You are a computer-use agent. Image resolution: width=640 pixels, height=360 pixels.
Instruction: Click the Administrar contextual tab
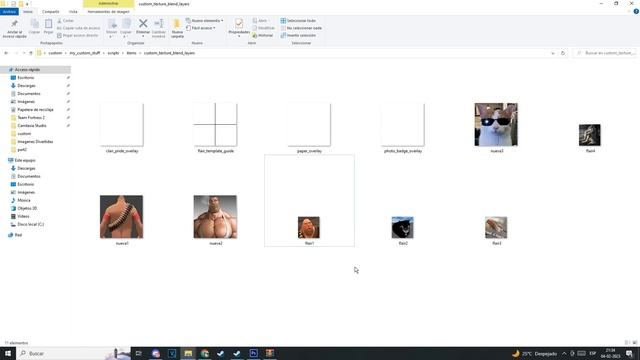pos(108,4)
